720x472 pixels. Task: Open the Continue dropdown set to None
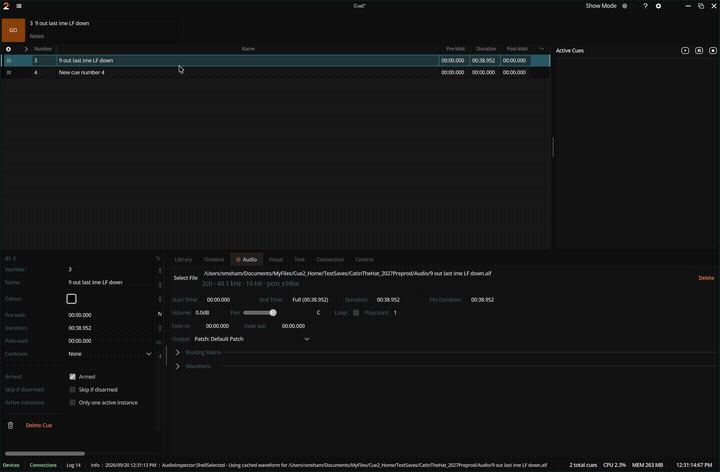click(109, 354)
